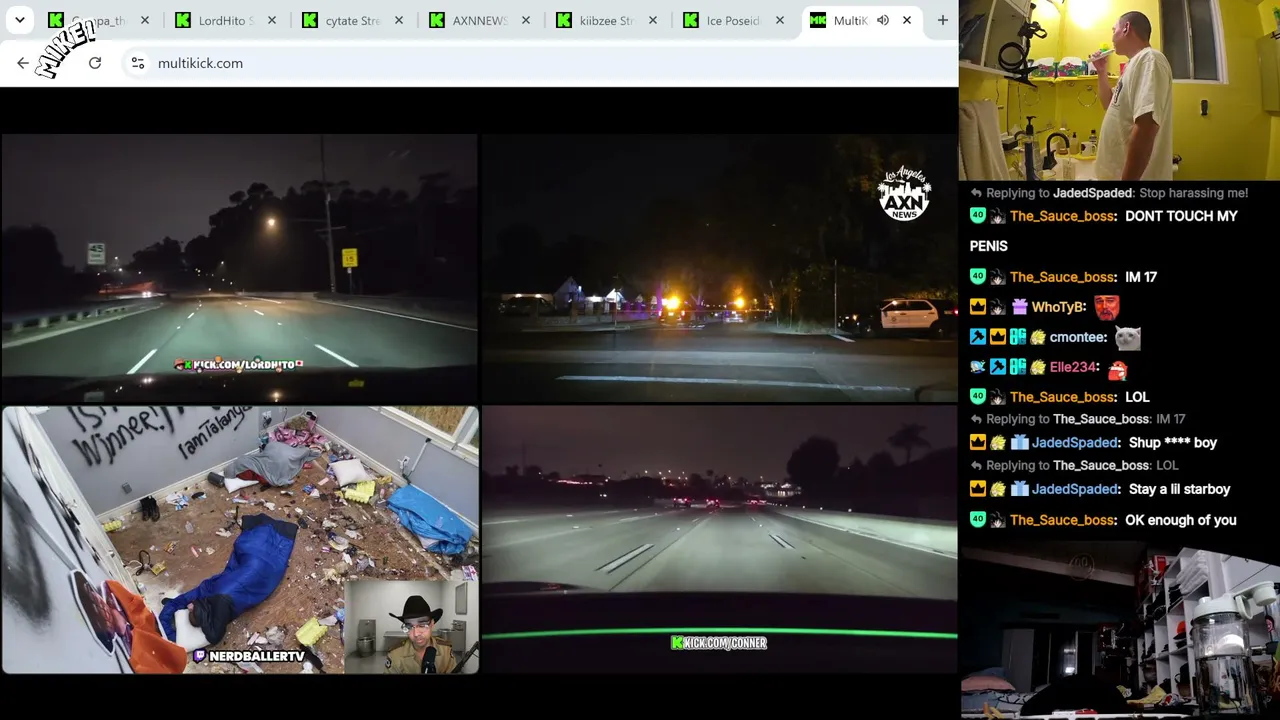
Task: Click the red emote posted by Elle234
Action: pyautogui.click(x=1117, y=369)
